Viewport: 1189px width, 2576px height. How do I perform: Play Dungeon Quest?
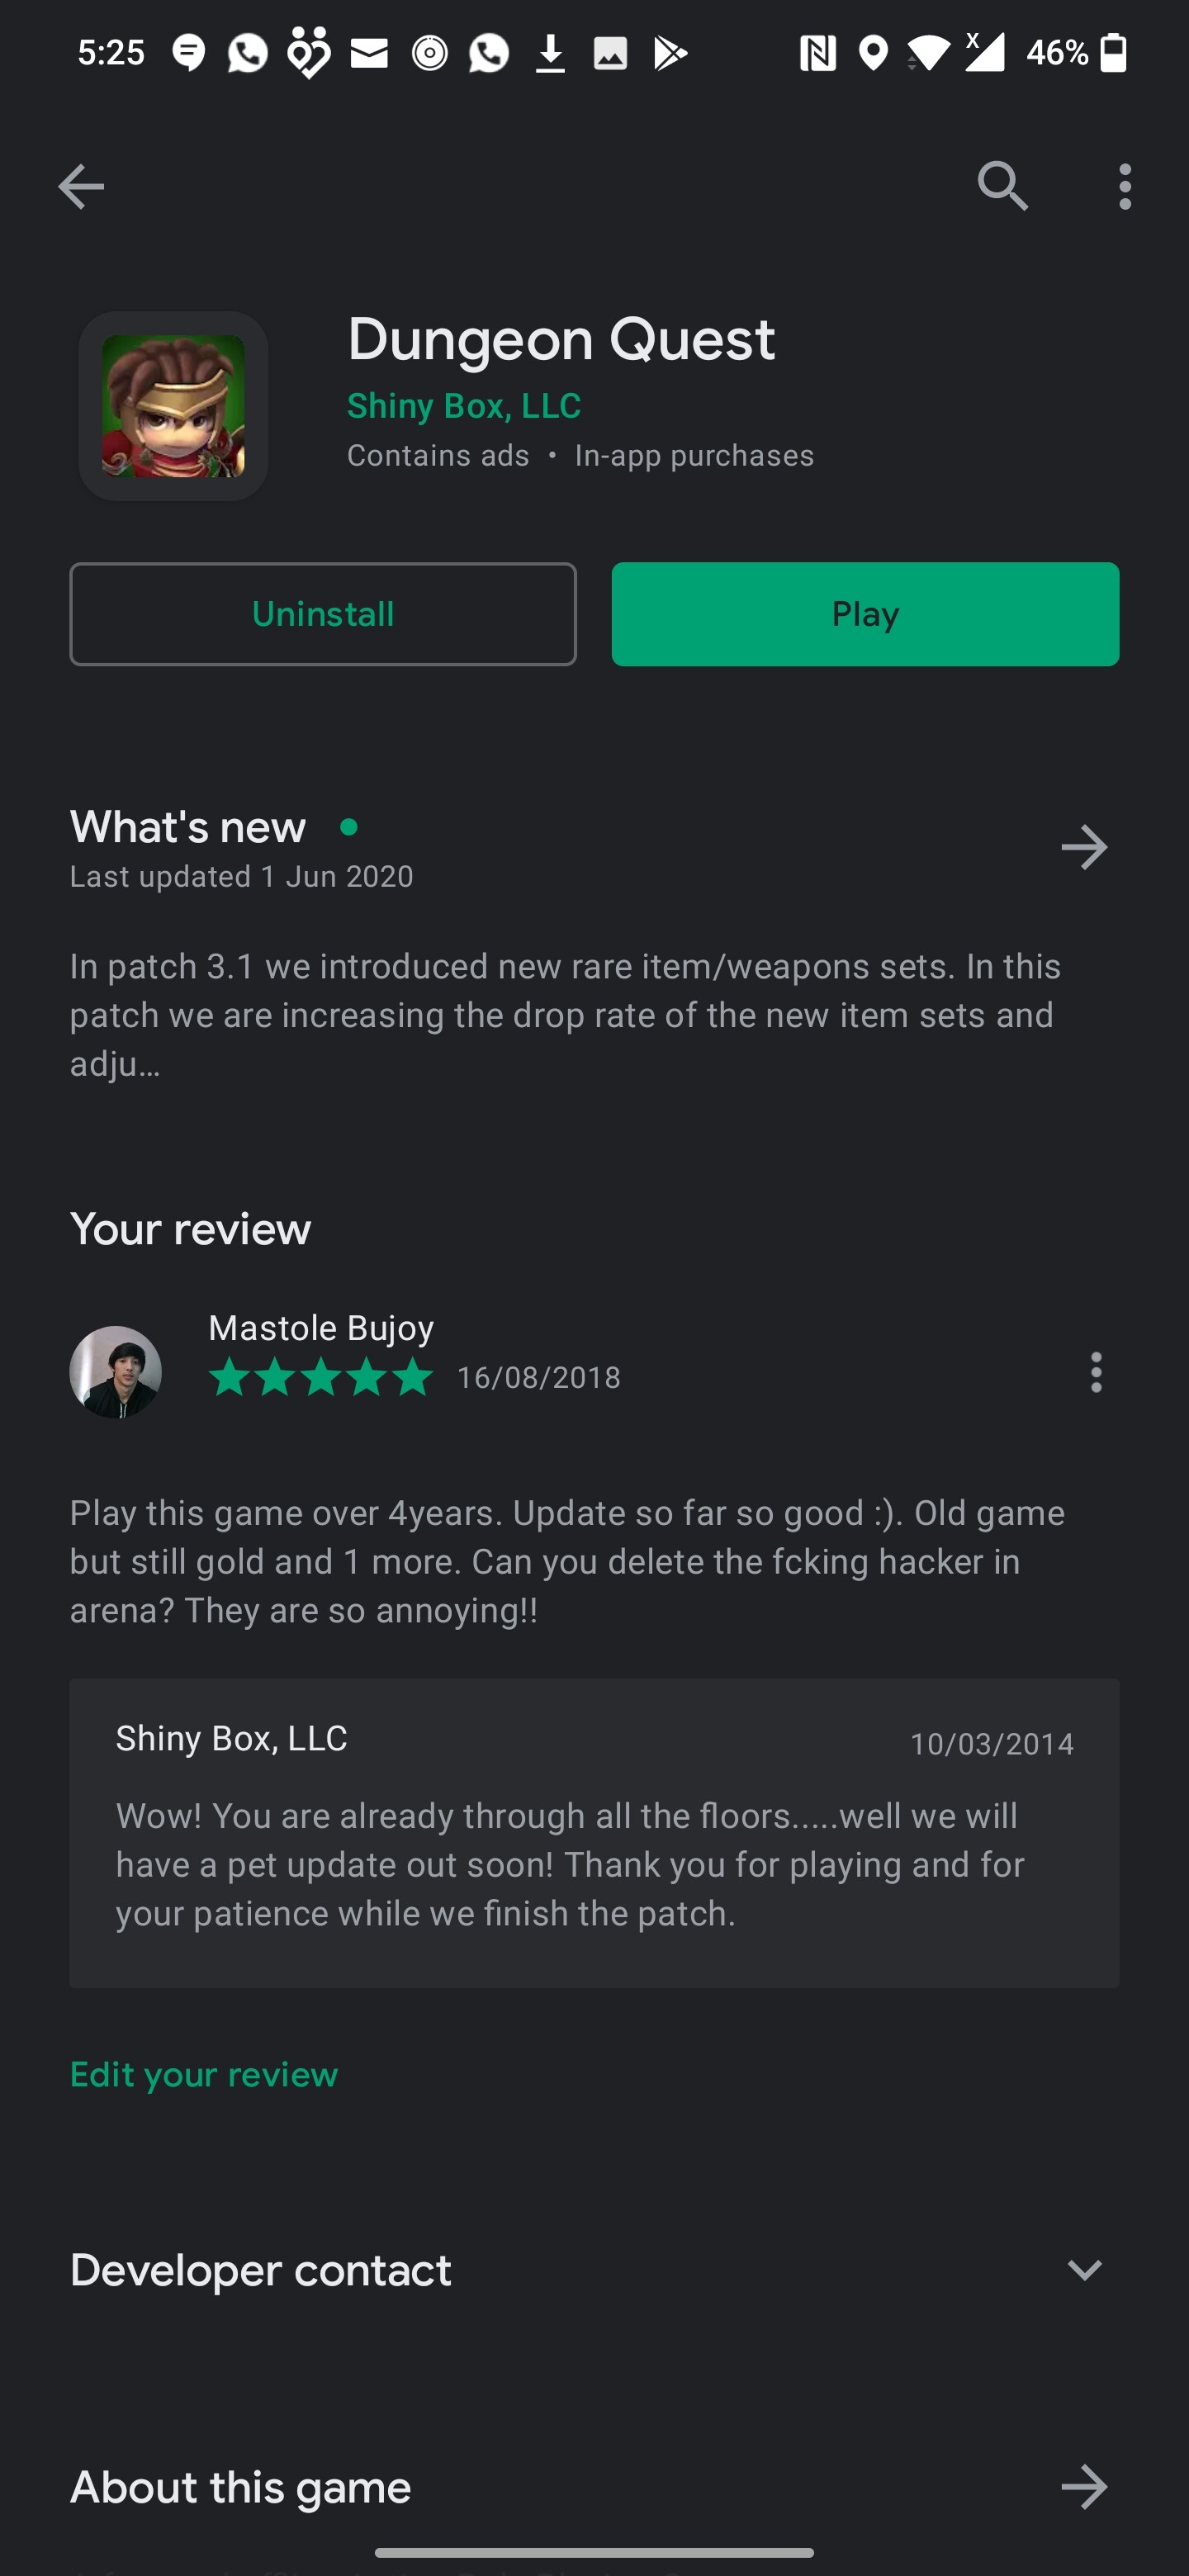(x=865, y=614)
